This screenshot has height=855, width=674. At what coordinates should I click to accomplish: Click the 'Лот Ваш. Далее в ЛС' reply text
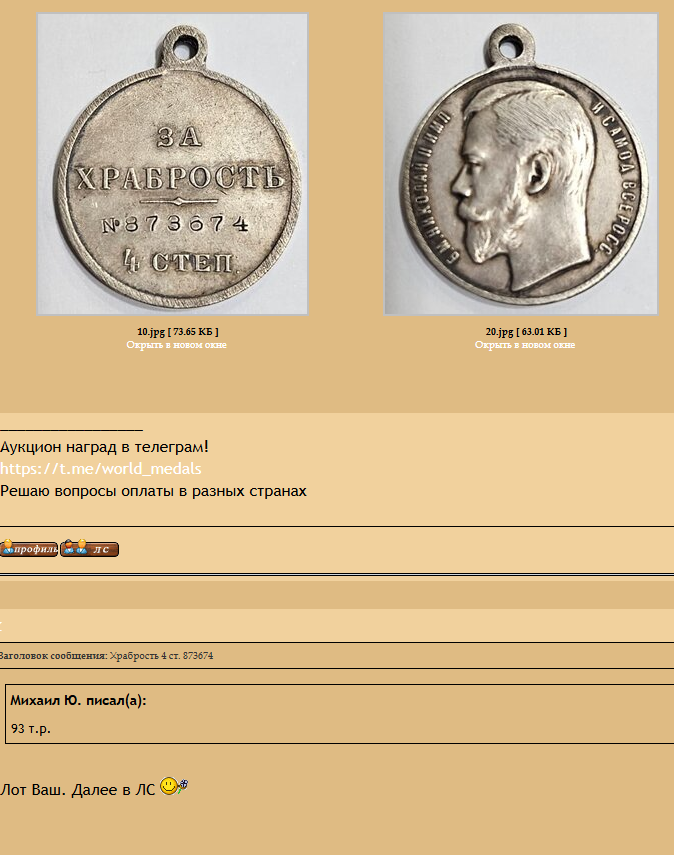pyautogui.click(x=77, y=790)
